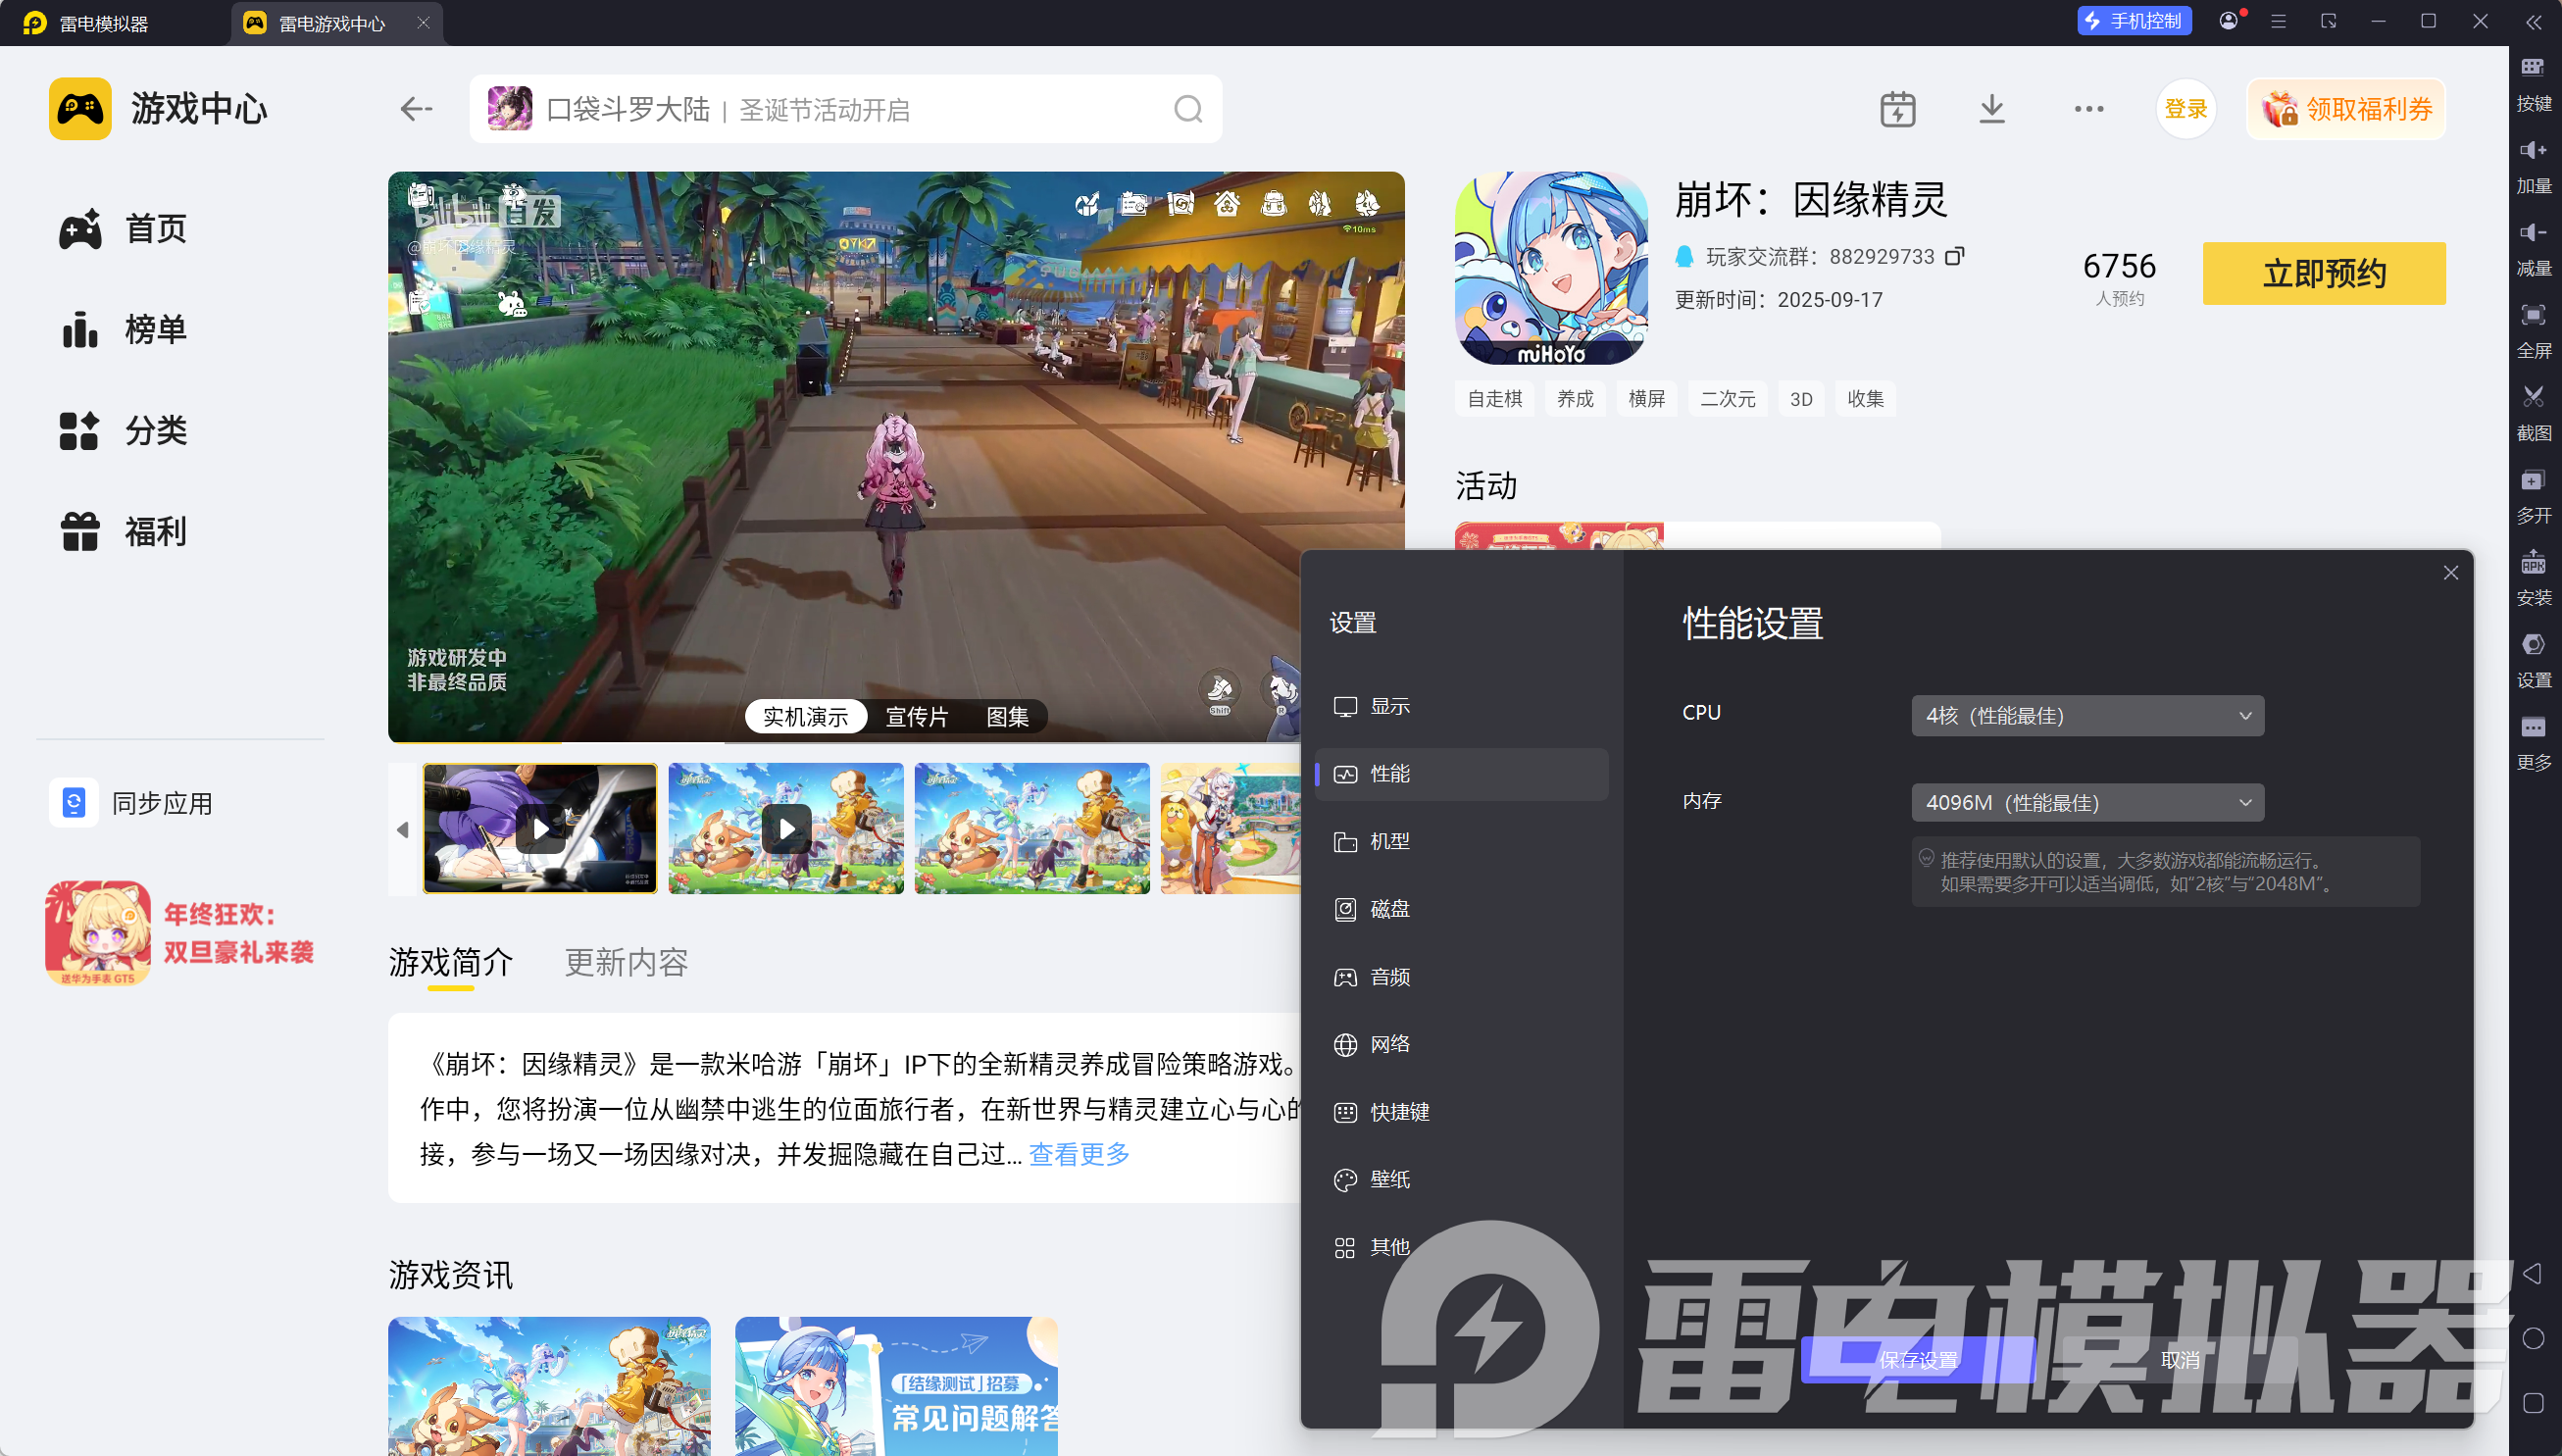The image size is (2562, 1456).
Task: Expand the CPU cores dropdown
Action: click(x=2086, y=715)
